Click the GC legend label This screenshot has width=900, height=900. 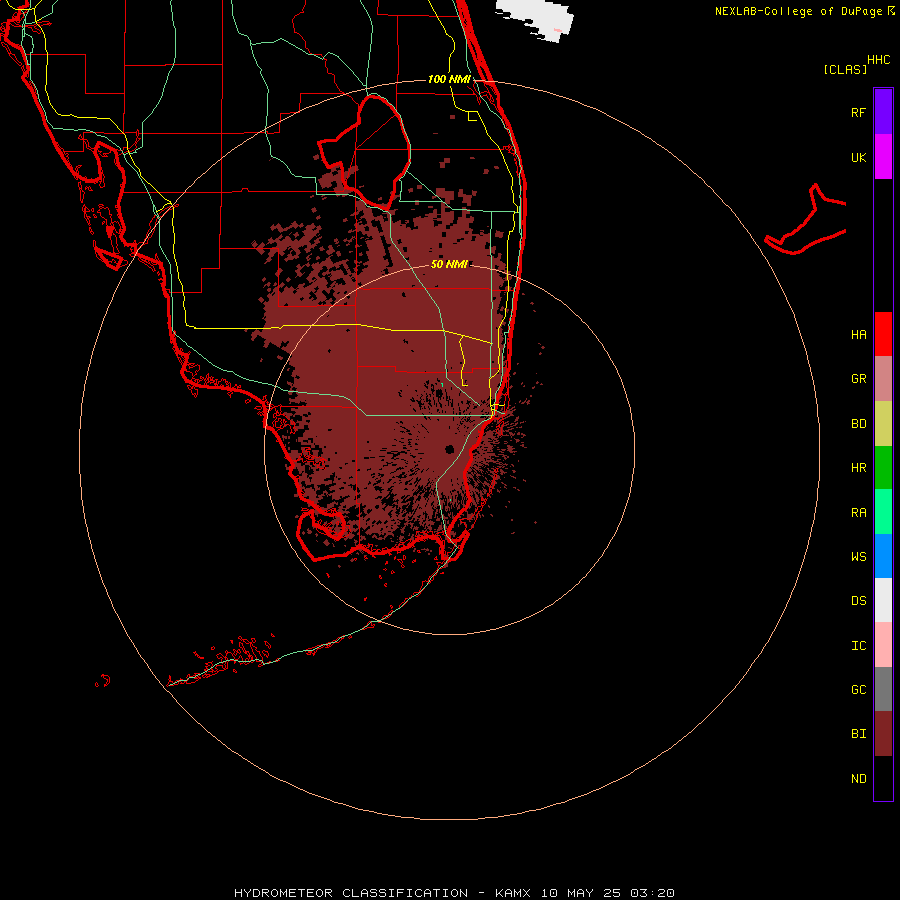(x=858, y=690)
